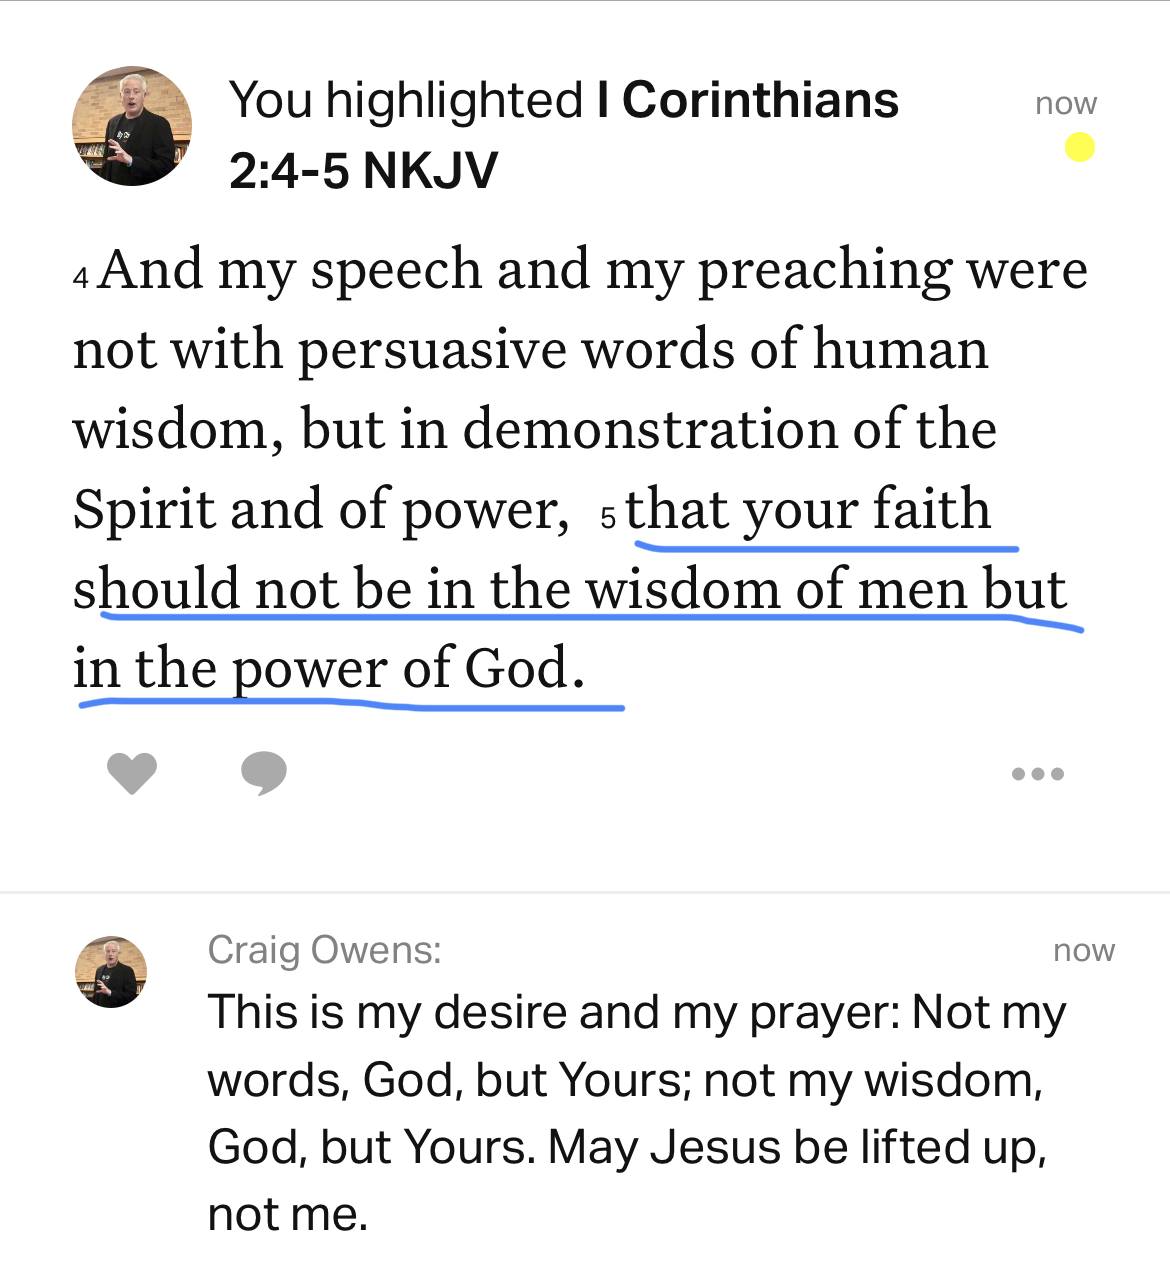This screenshot has height=1274, width=1170.
Task: Open the three-dot more options menu
Action: tap(1037, 773)
